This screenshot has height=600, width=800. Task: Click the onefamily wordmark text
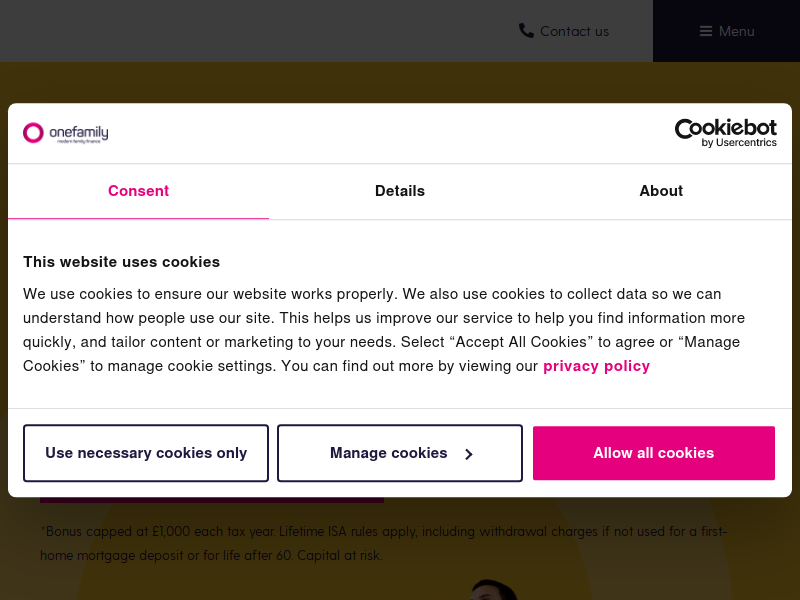pos(79,132)
